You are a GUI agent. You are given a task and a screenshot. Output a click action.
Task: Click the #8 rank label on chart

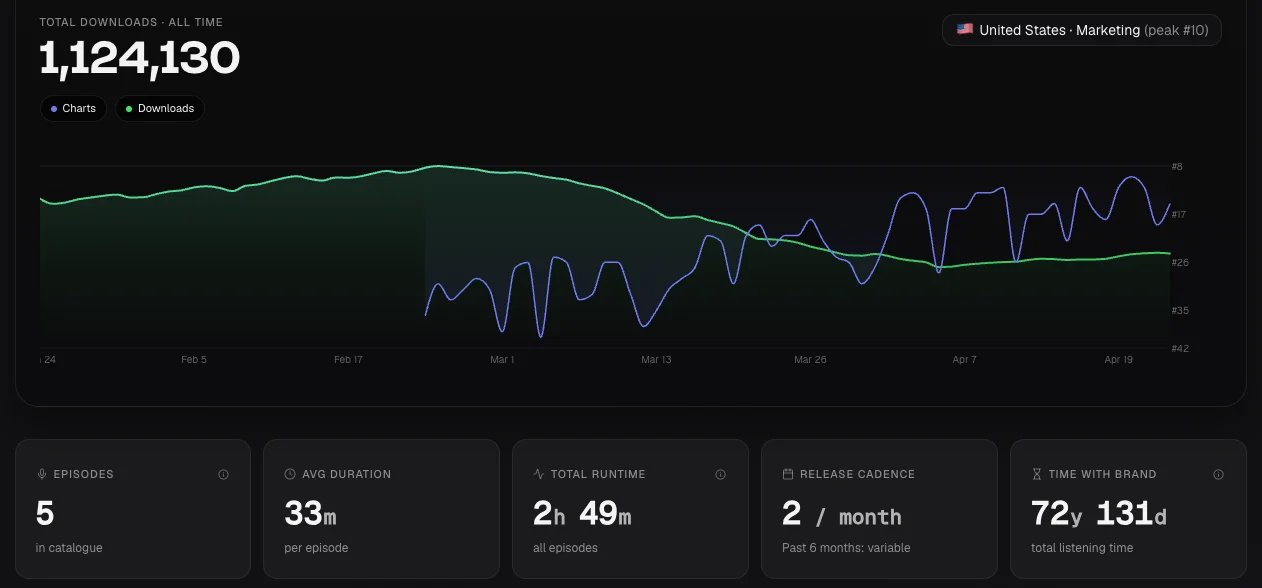coord(1177,166)
